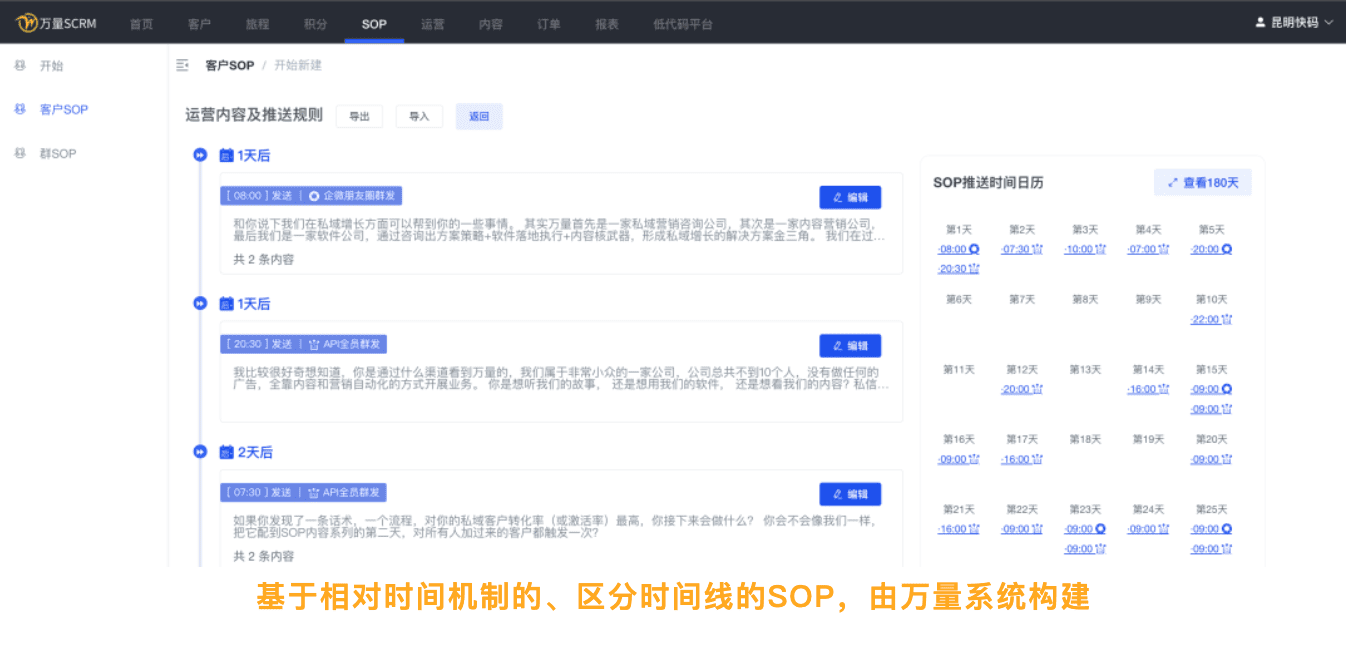Click the 开始新建 breadcrumb item
Image resolution: width=1346 pixels, height=650 pixels.
[x=298, y=65]
